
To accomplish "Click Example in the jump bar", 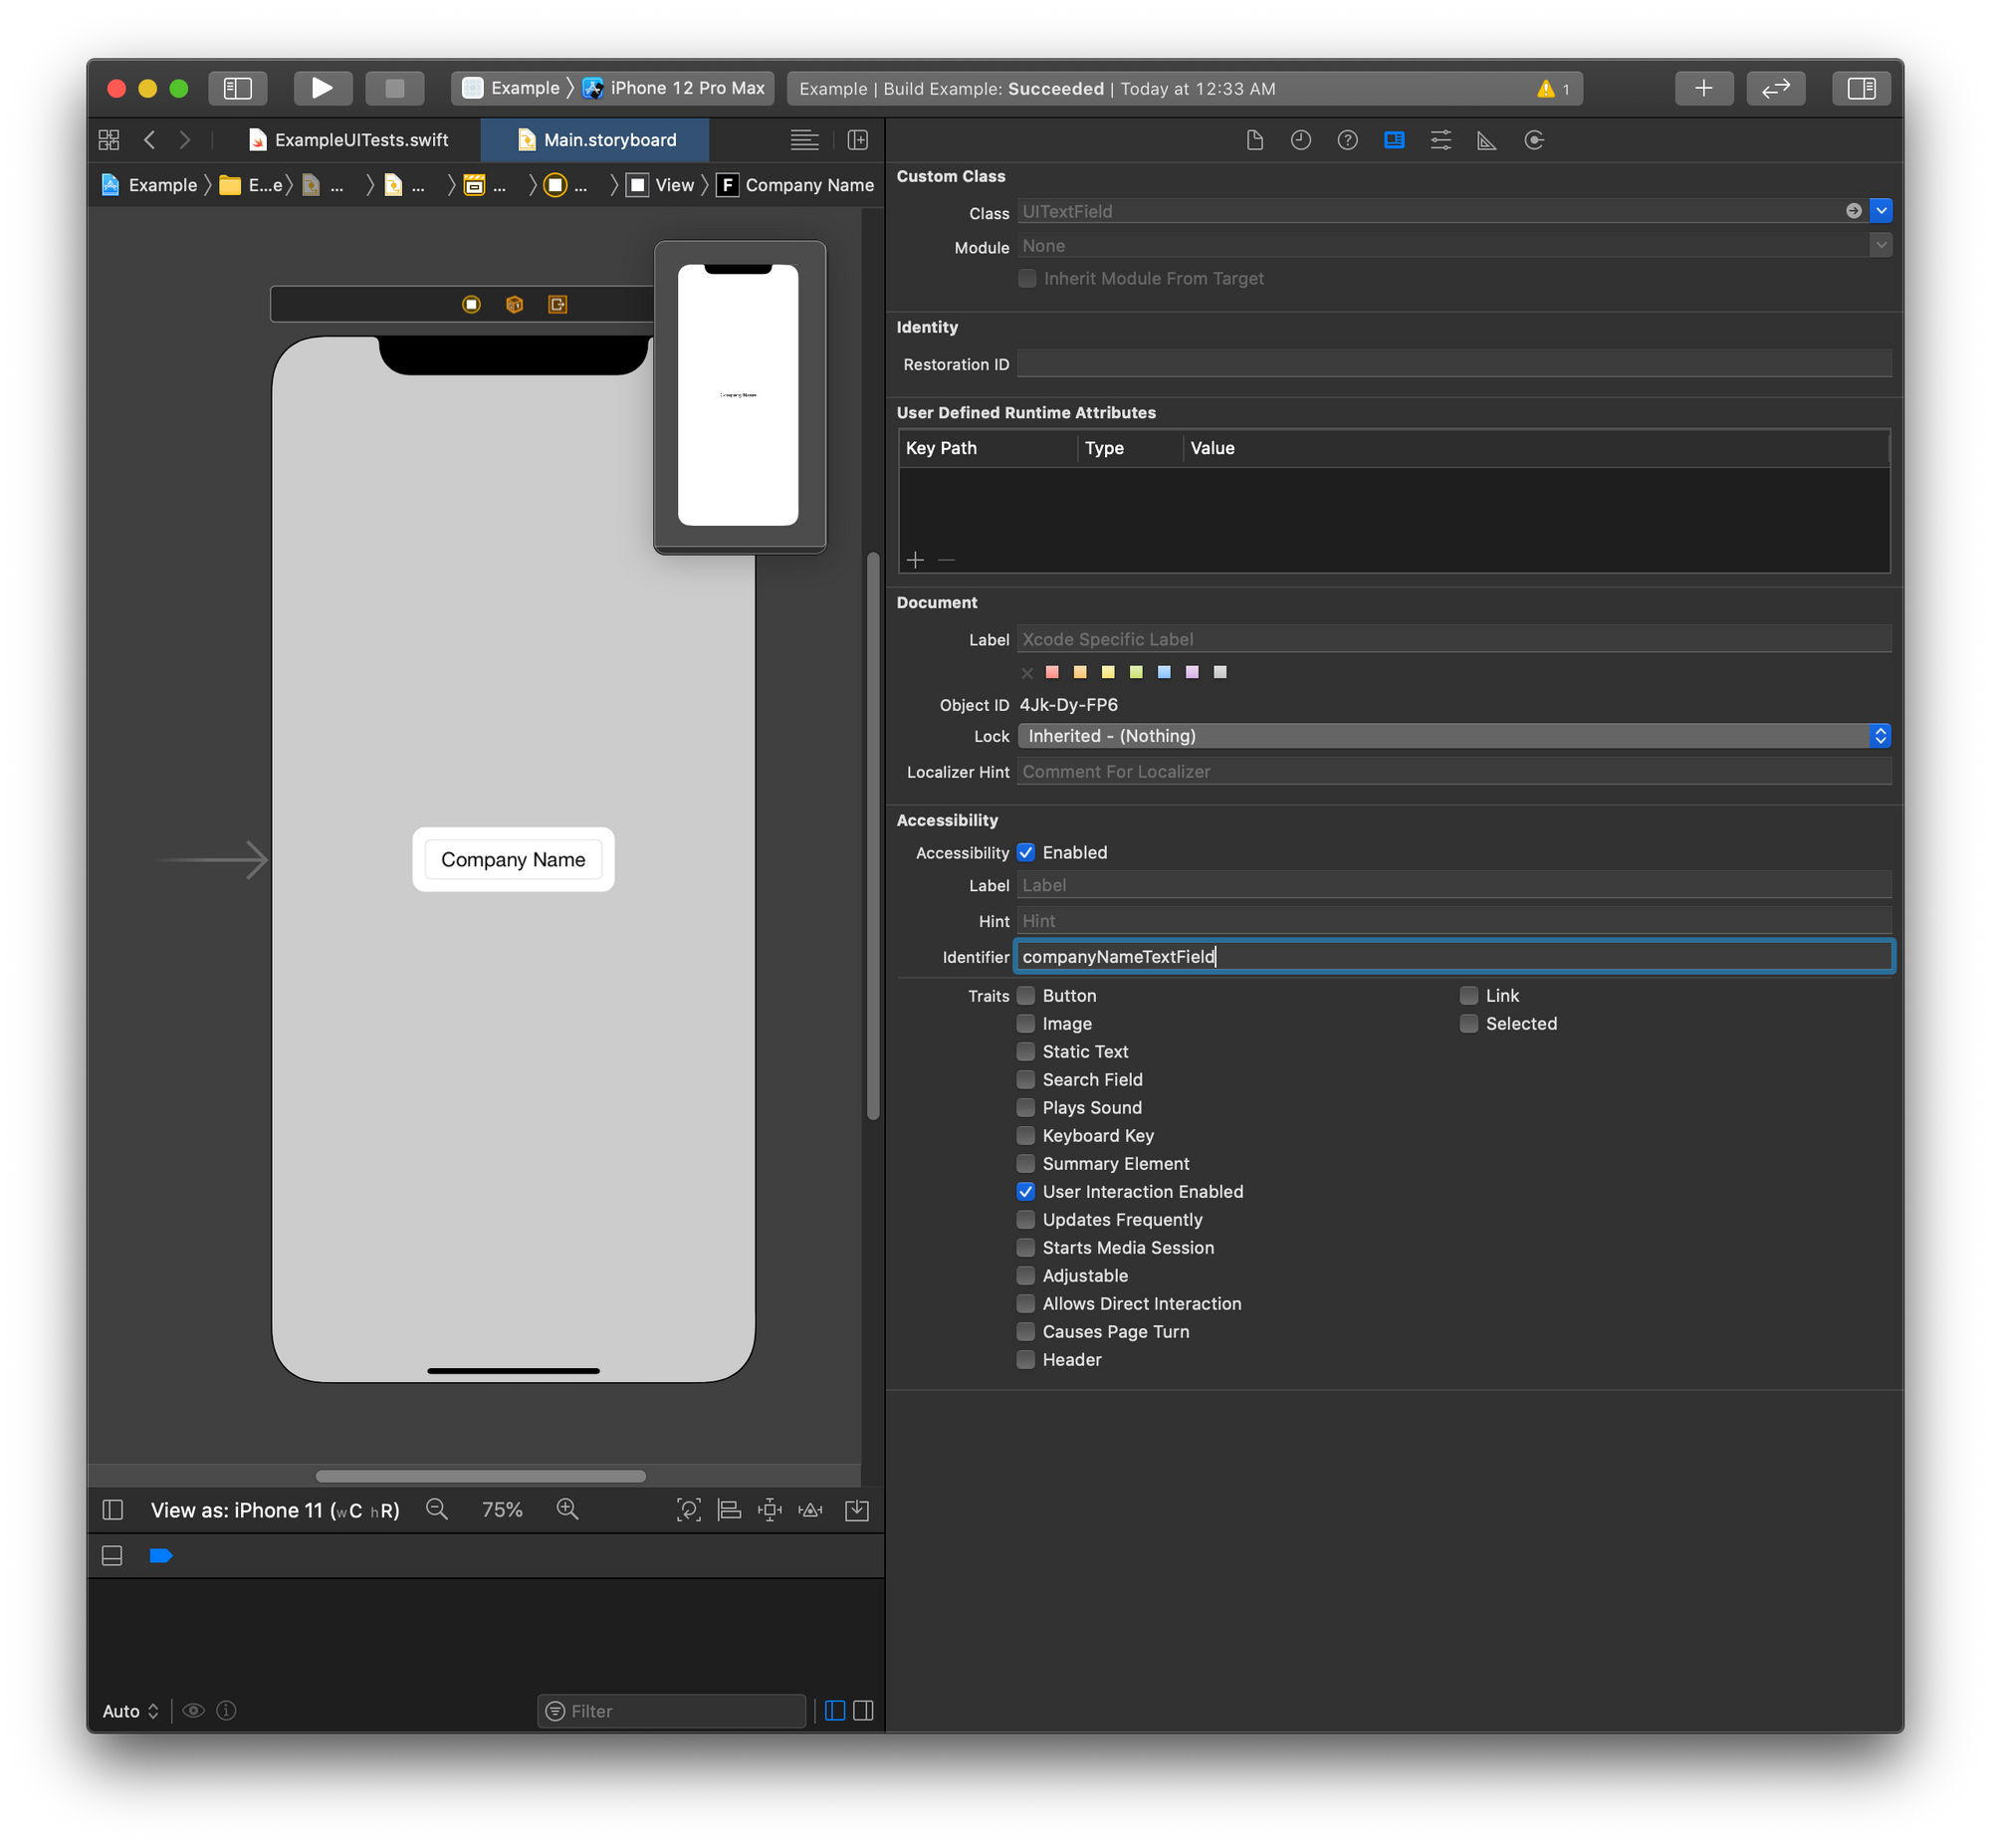I will [x=149, y=185].
